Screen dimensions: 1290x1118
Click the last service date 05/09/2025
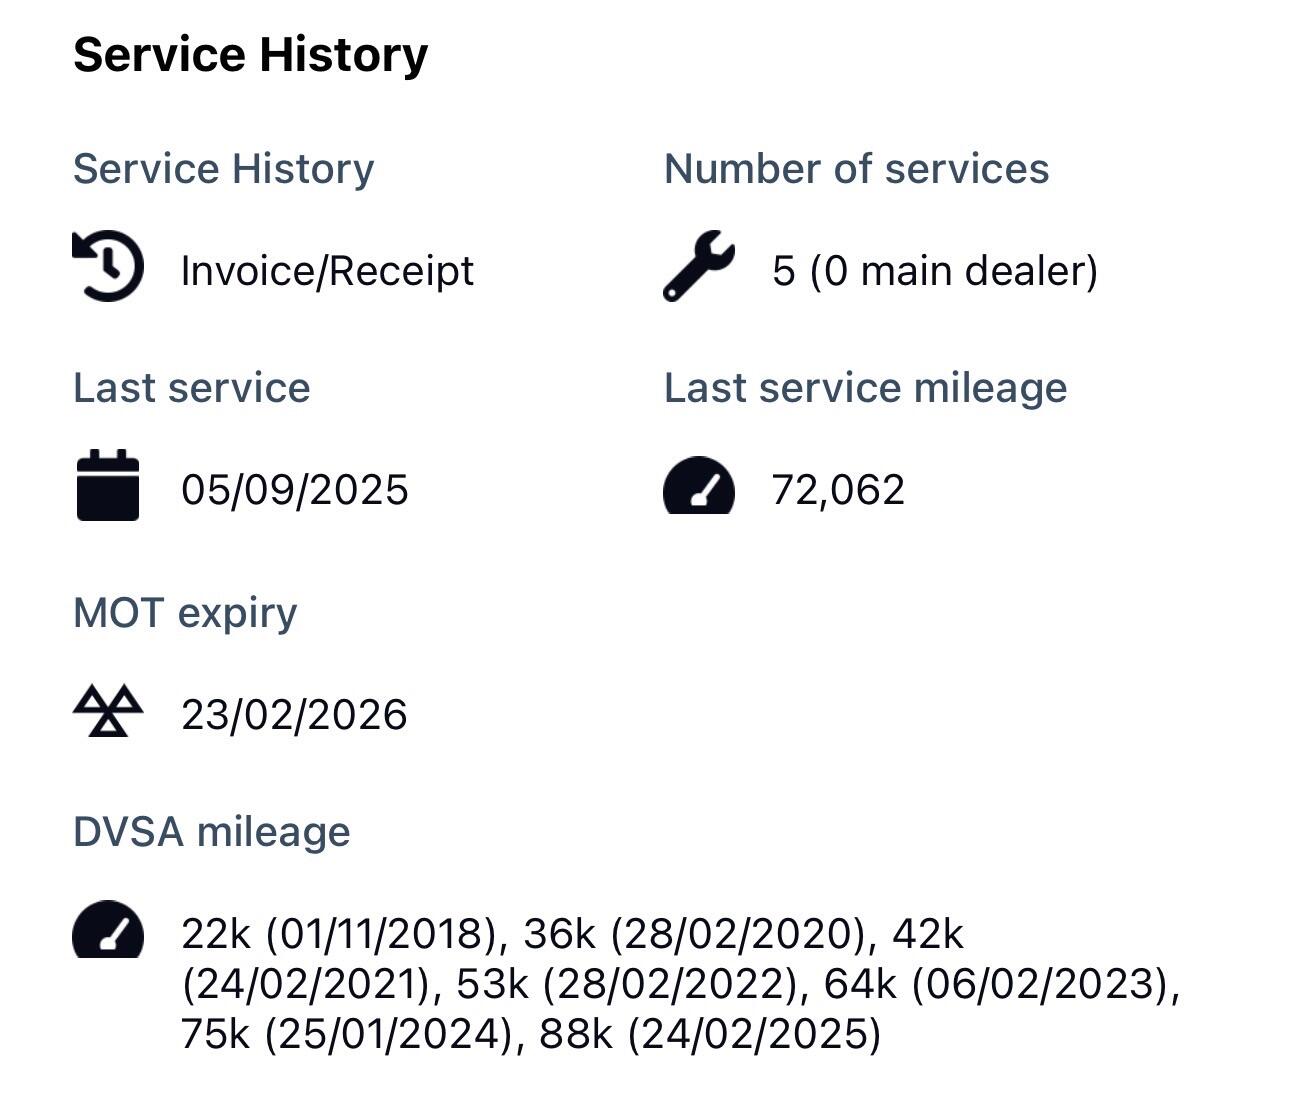click(x=294, y=490)
